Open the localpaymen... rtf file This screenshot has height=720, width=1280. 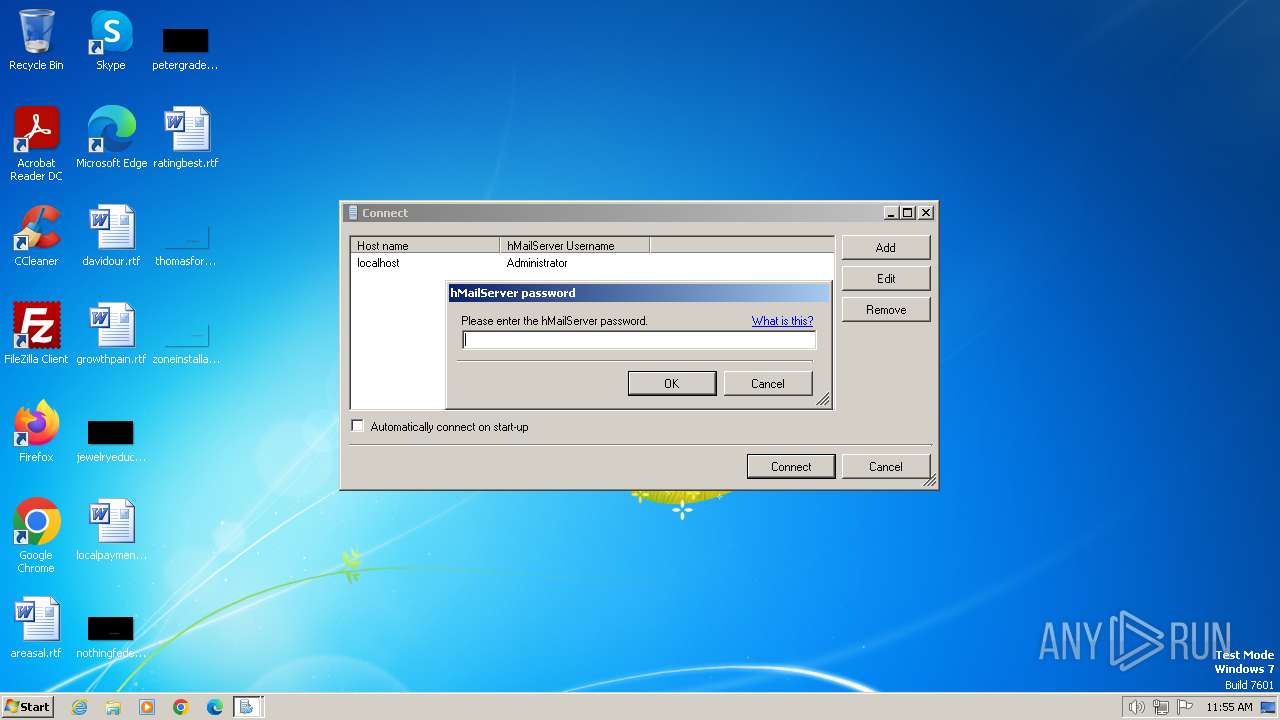[x=111, y=530]
